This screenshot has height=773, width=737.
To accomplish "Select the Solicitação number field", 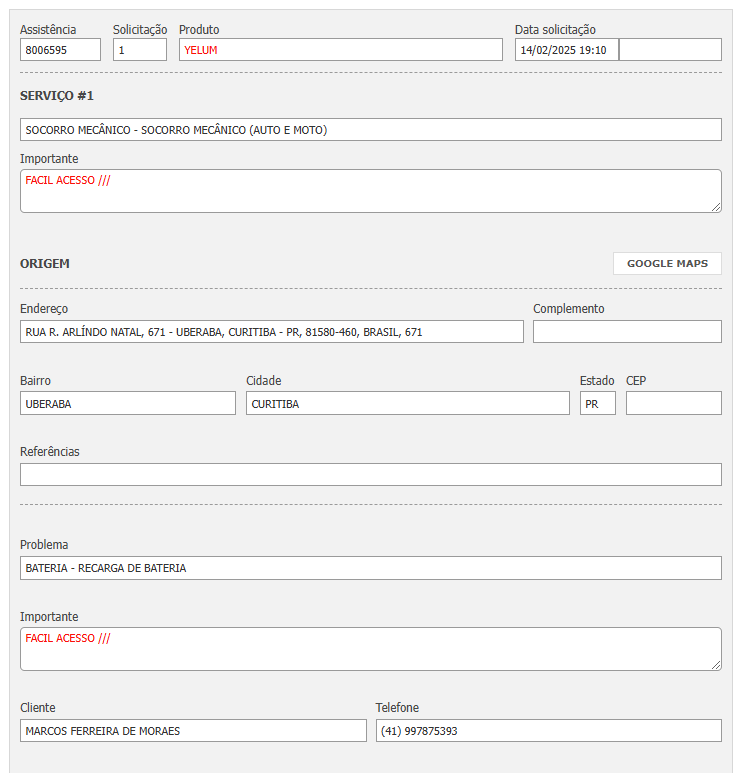I will (139, 50).
